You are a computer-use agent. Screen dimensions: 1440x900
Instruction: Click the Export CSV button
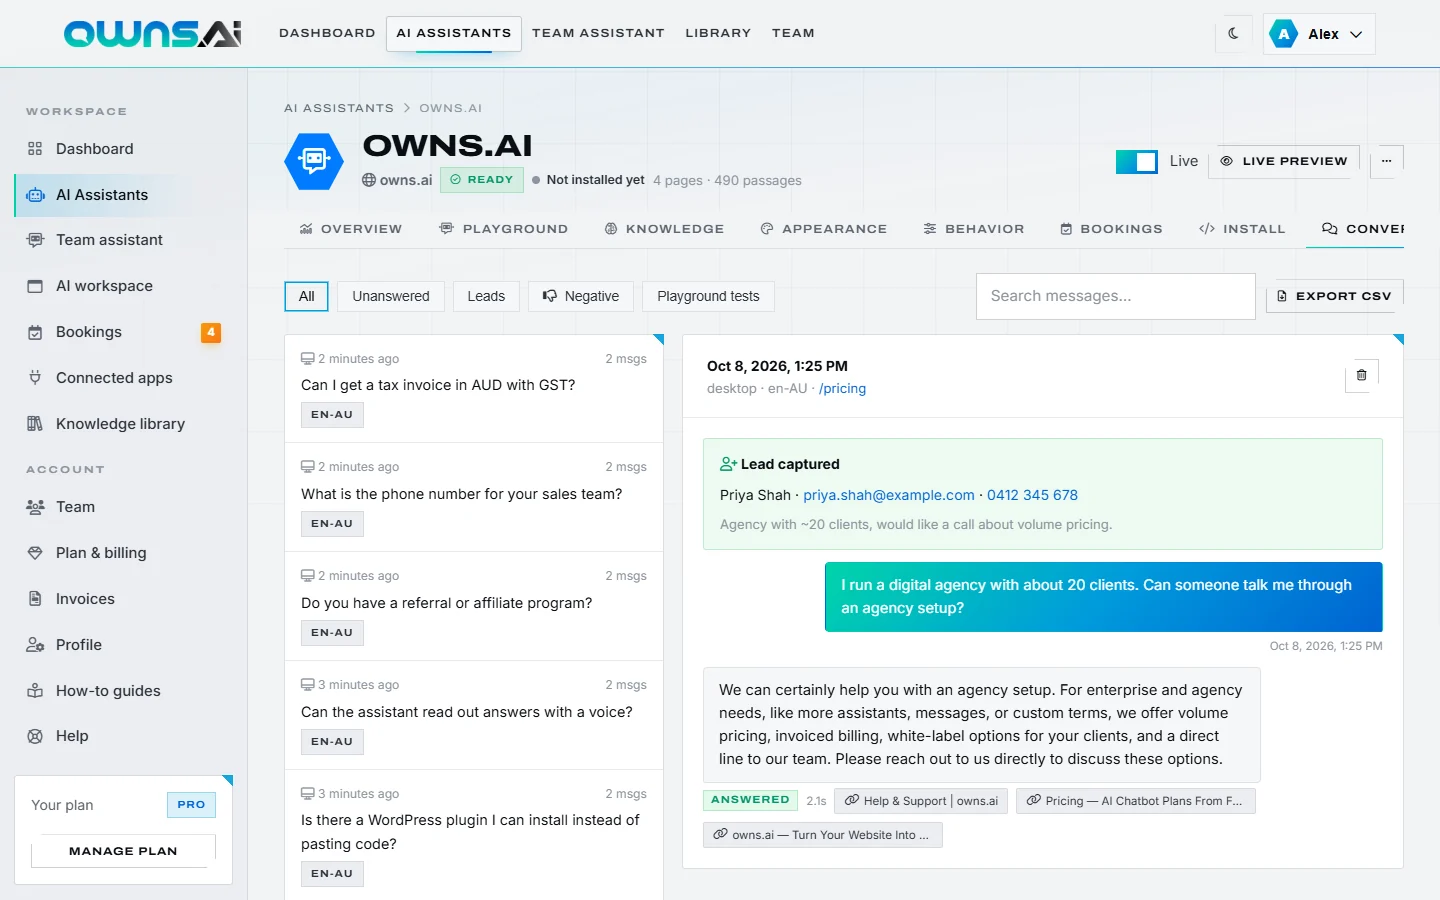click(1335, 296)
